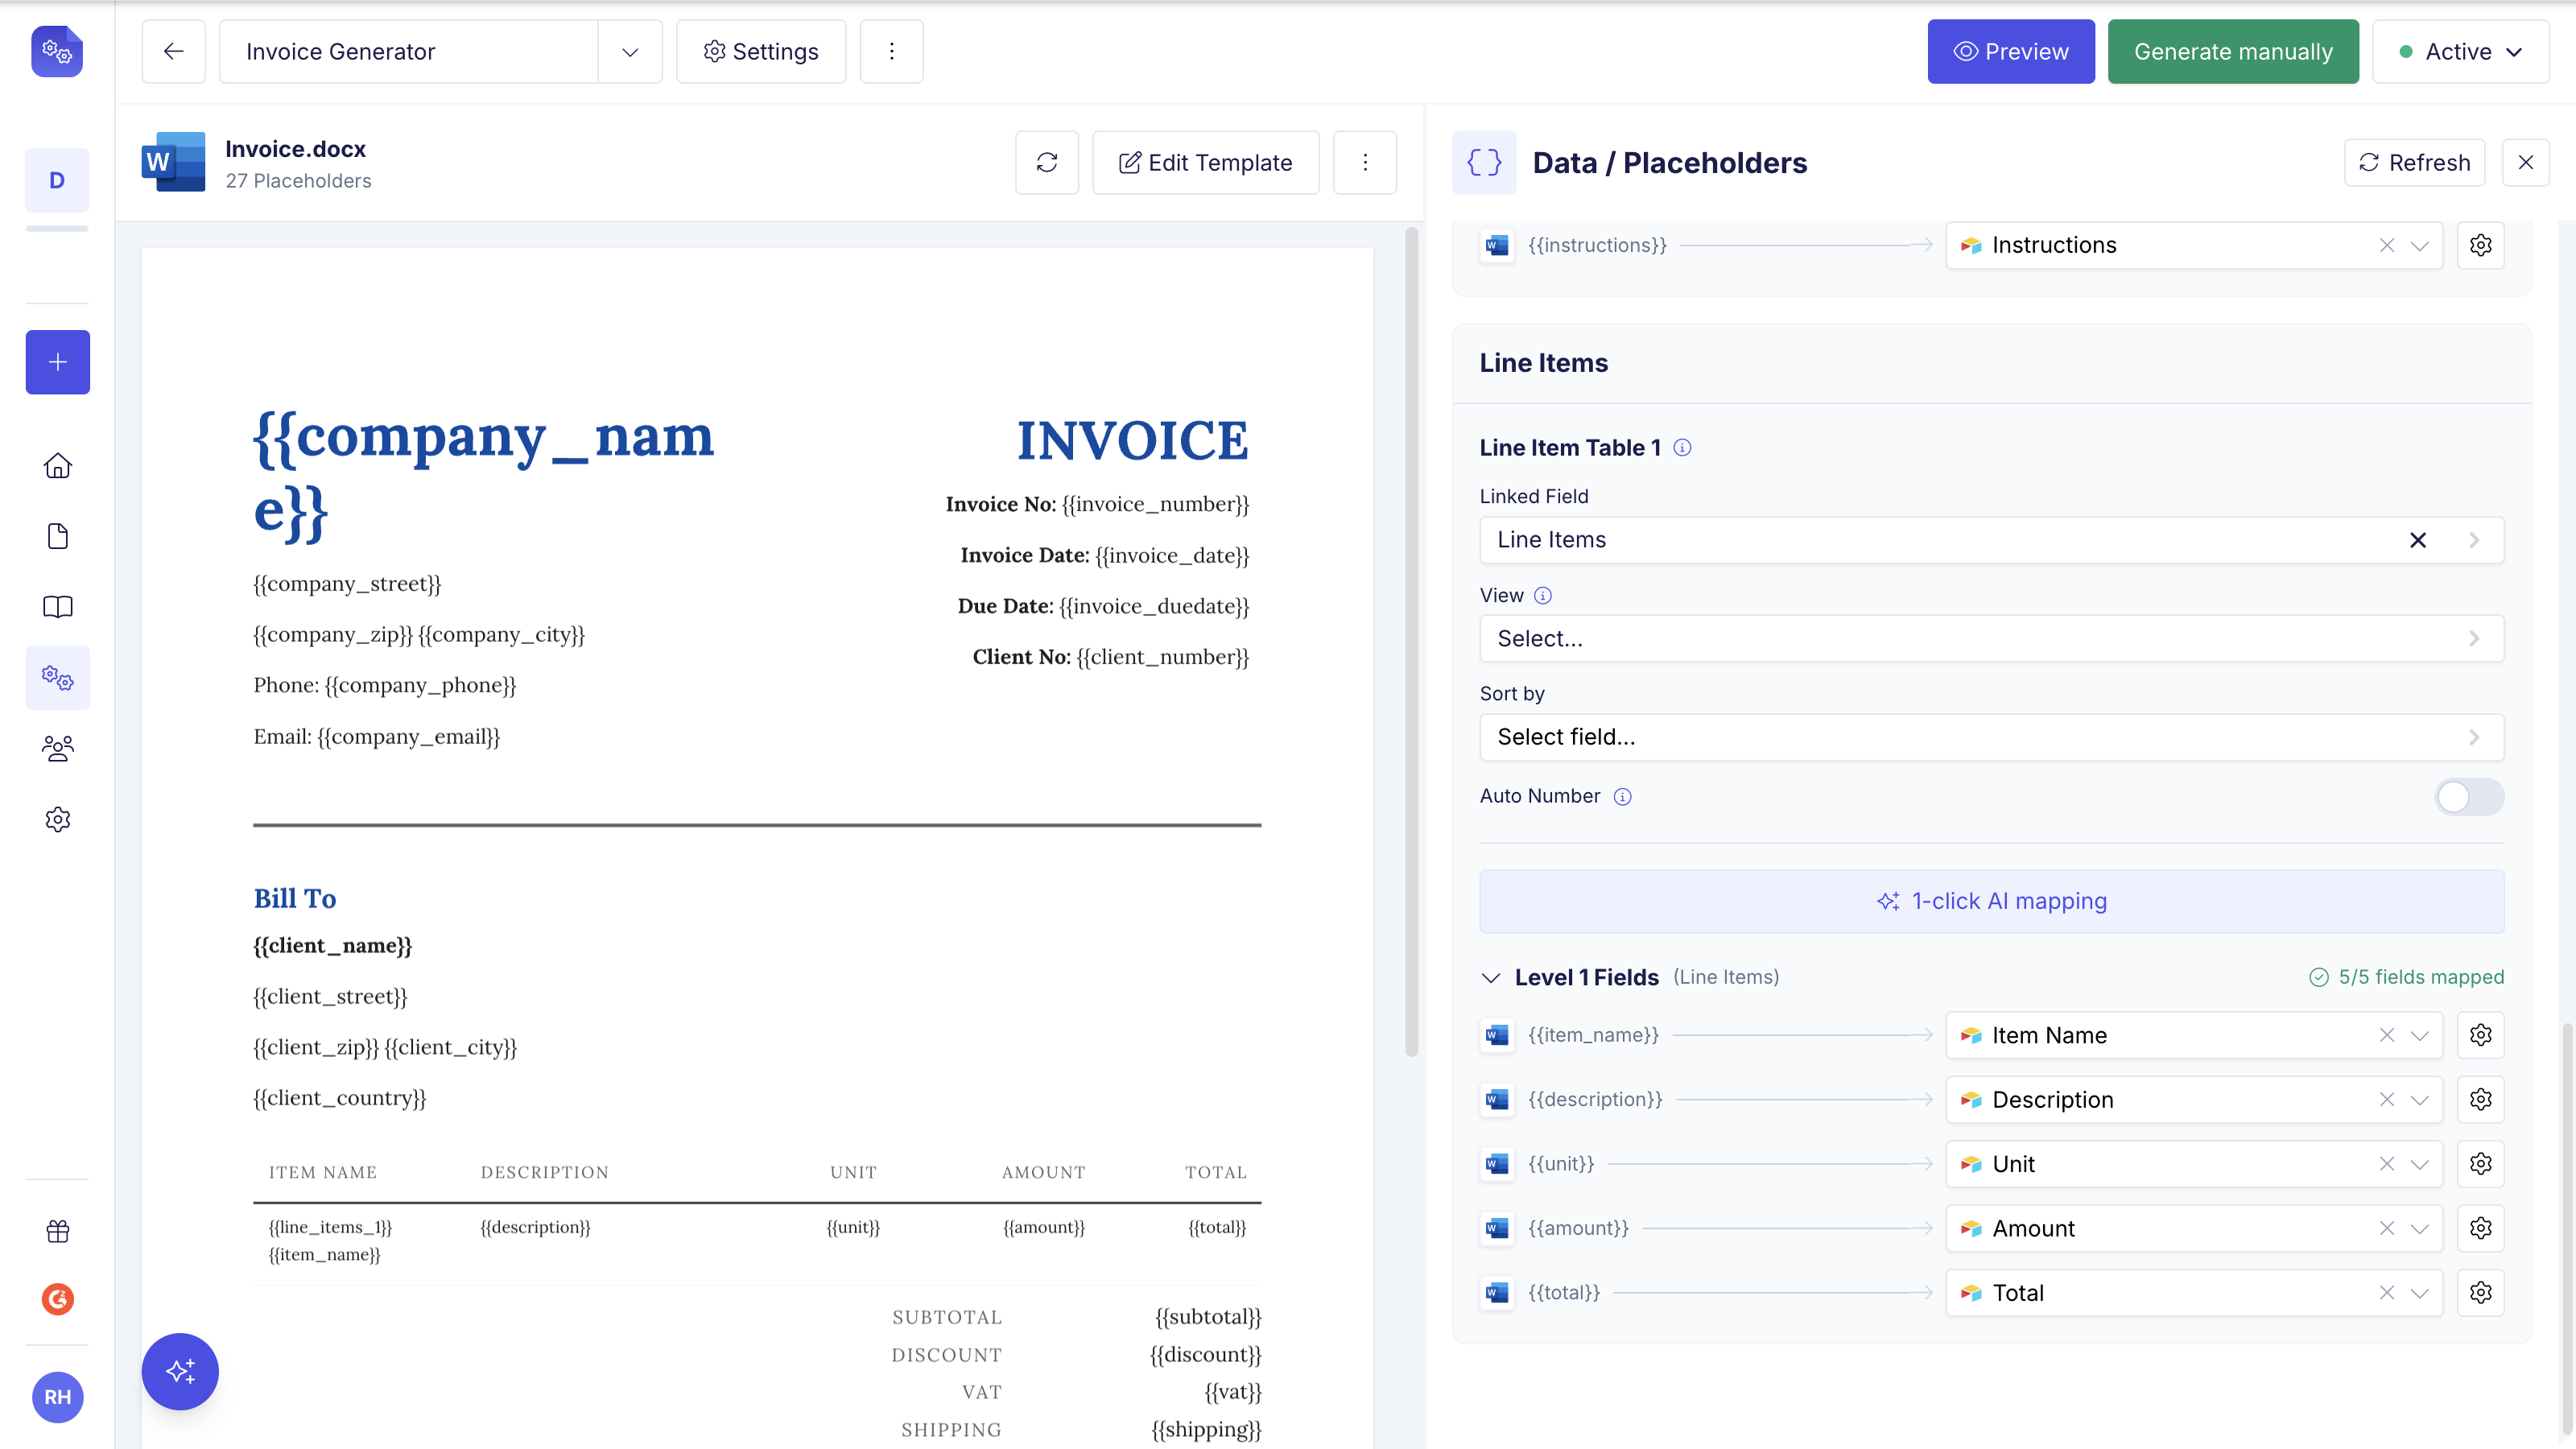Open settings gear for Instructions mapping

click(x=2480, y=245)
